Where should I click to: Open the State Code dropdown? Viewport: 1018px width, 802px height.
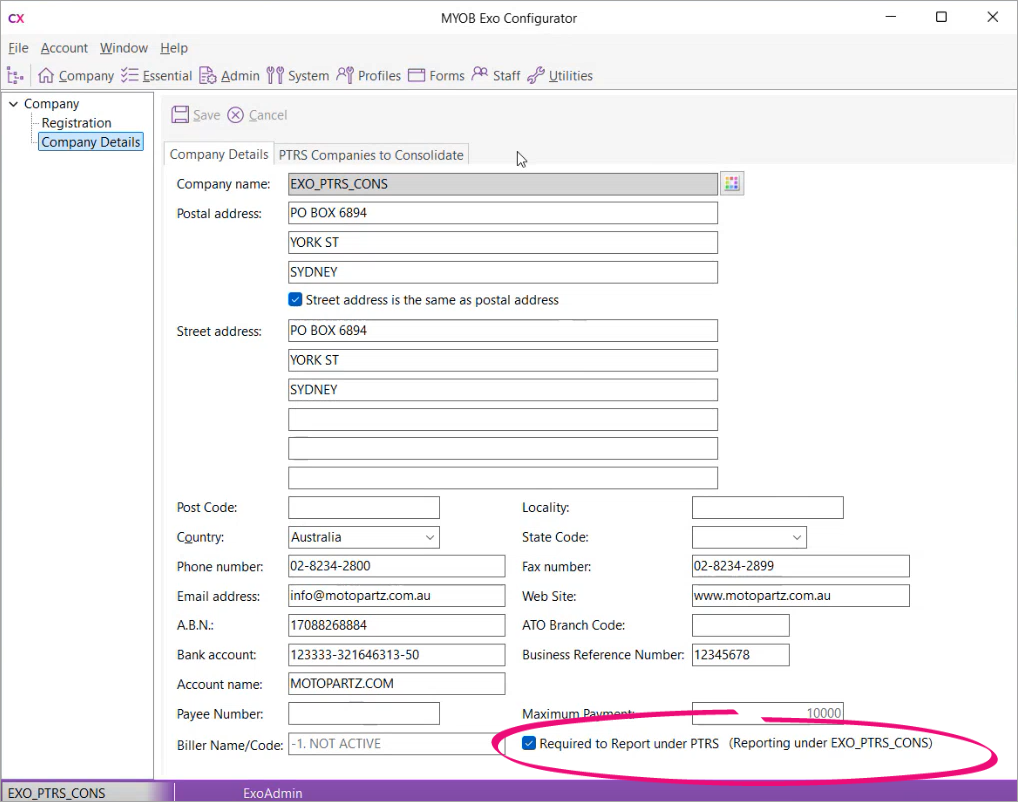tap(749, 537)
